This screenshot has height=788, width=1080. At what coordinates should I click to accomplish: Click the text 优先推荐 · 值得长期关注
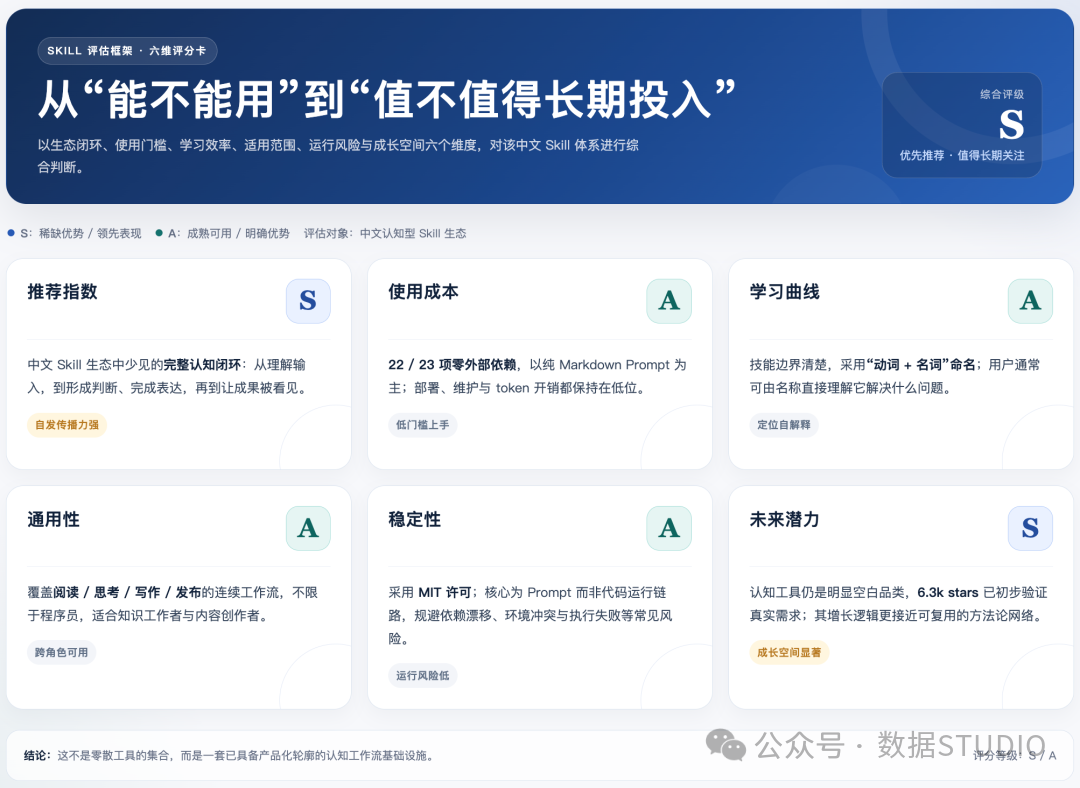[962, 156]
